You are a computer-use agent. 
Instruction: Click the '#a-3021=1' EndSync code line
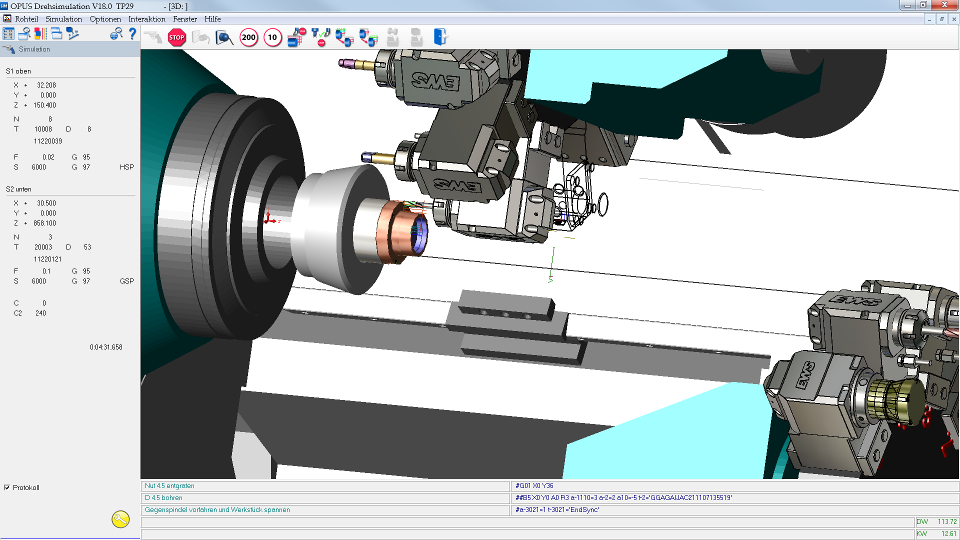coord(735,509)
